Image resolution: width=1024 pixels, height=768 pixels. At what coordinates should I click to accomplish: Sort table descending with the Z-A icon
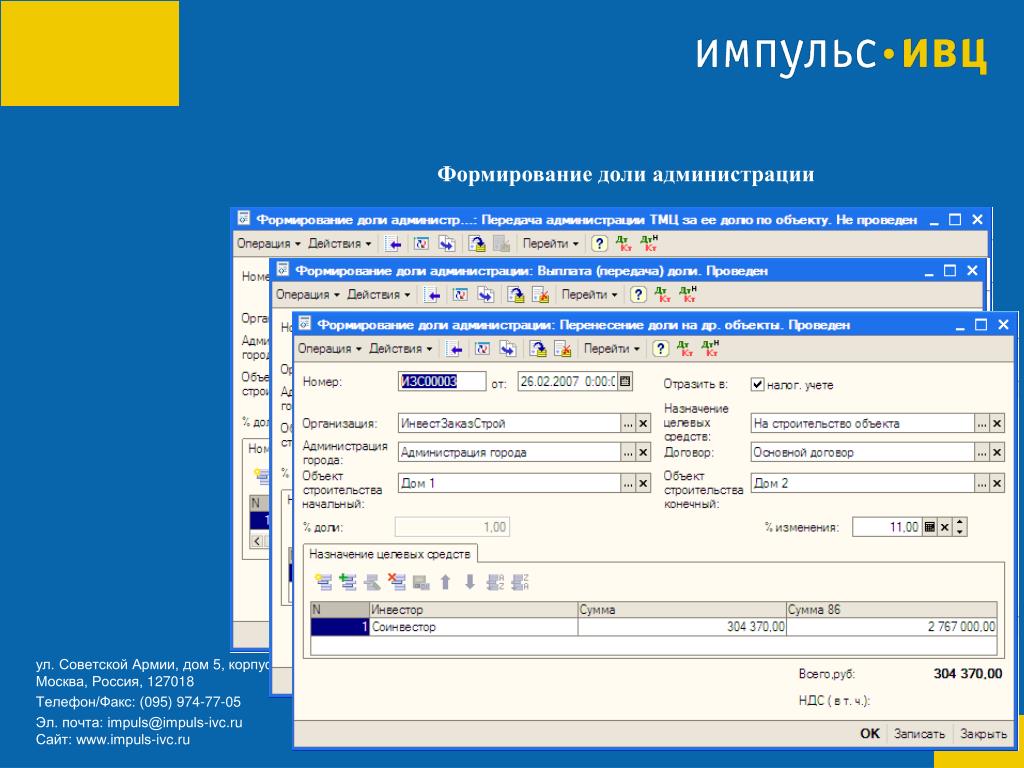click(x=520, y=582)
